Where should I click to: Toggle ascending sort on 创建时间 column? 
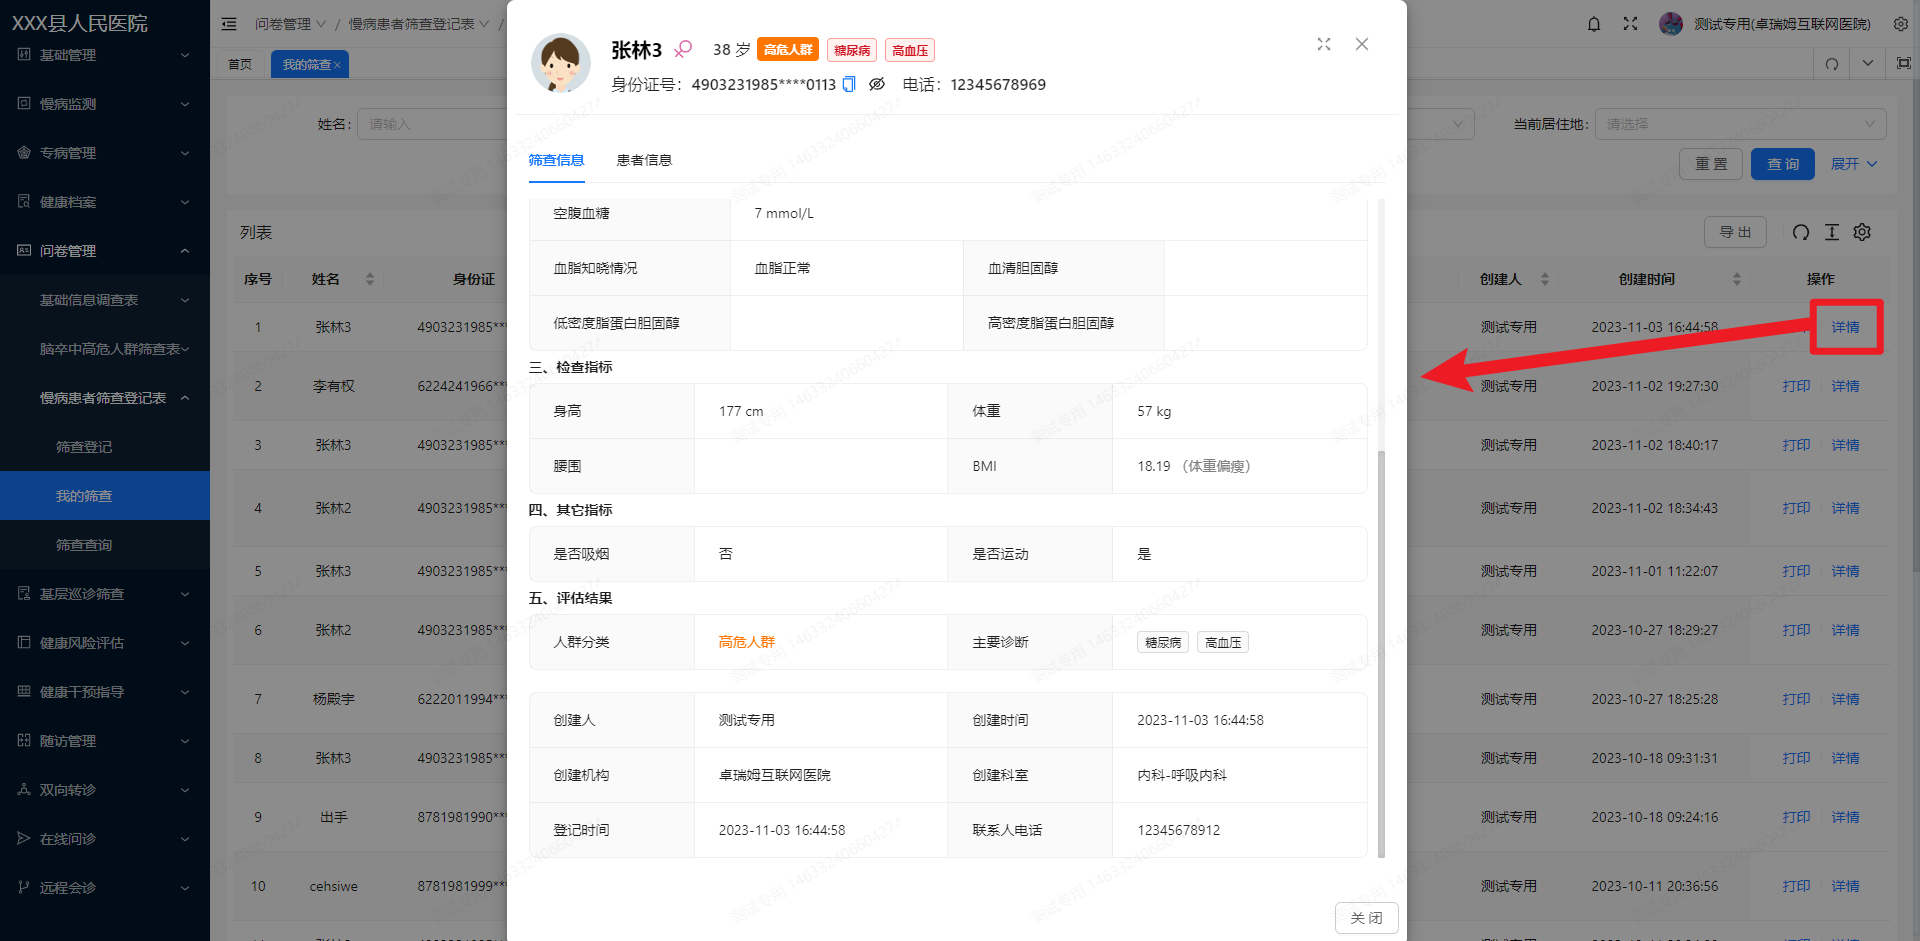[x=1735, y=273]
